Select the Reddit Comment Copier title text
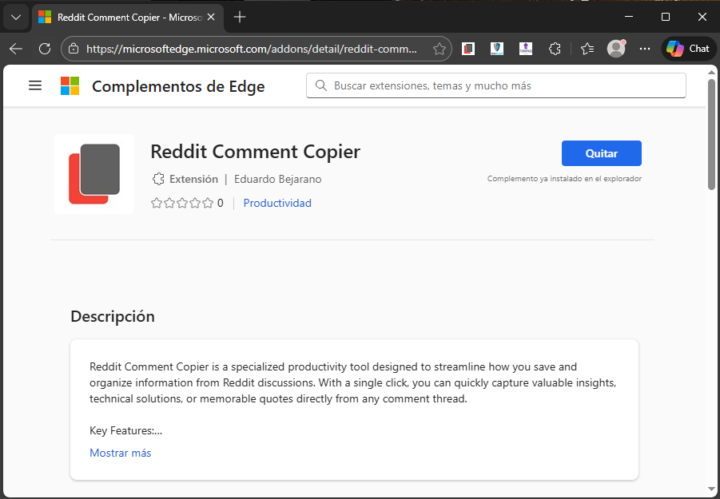720x499 pixels. tap(255, 151)
